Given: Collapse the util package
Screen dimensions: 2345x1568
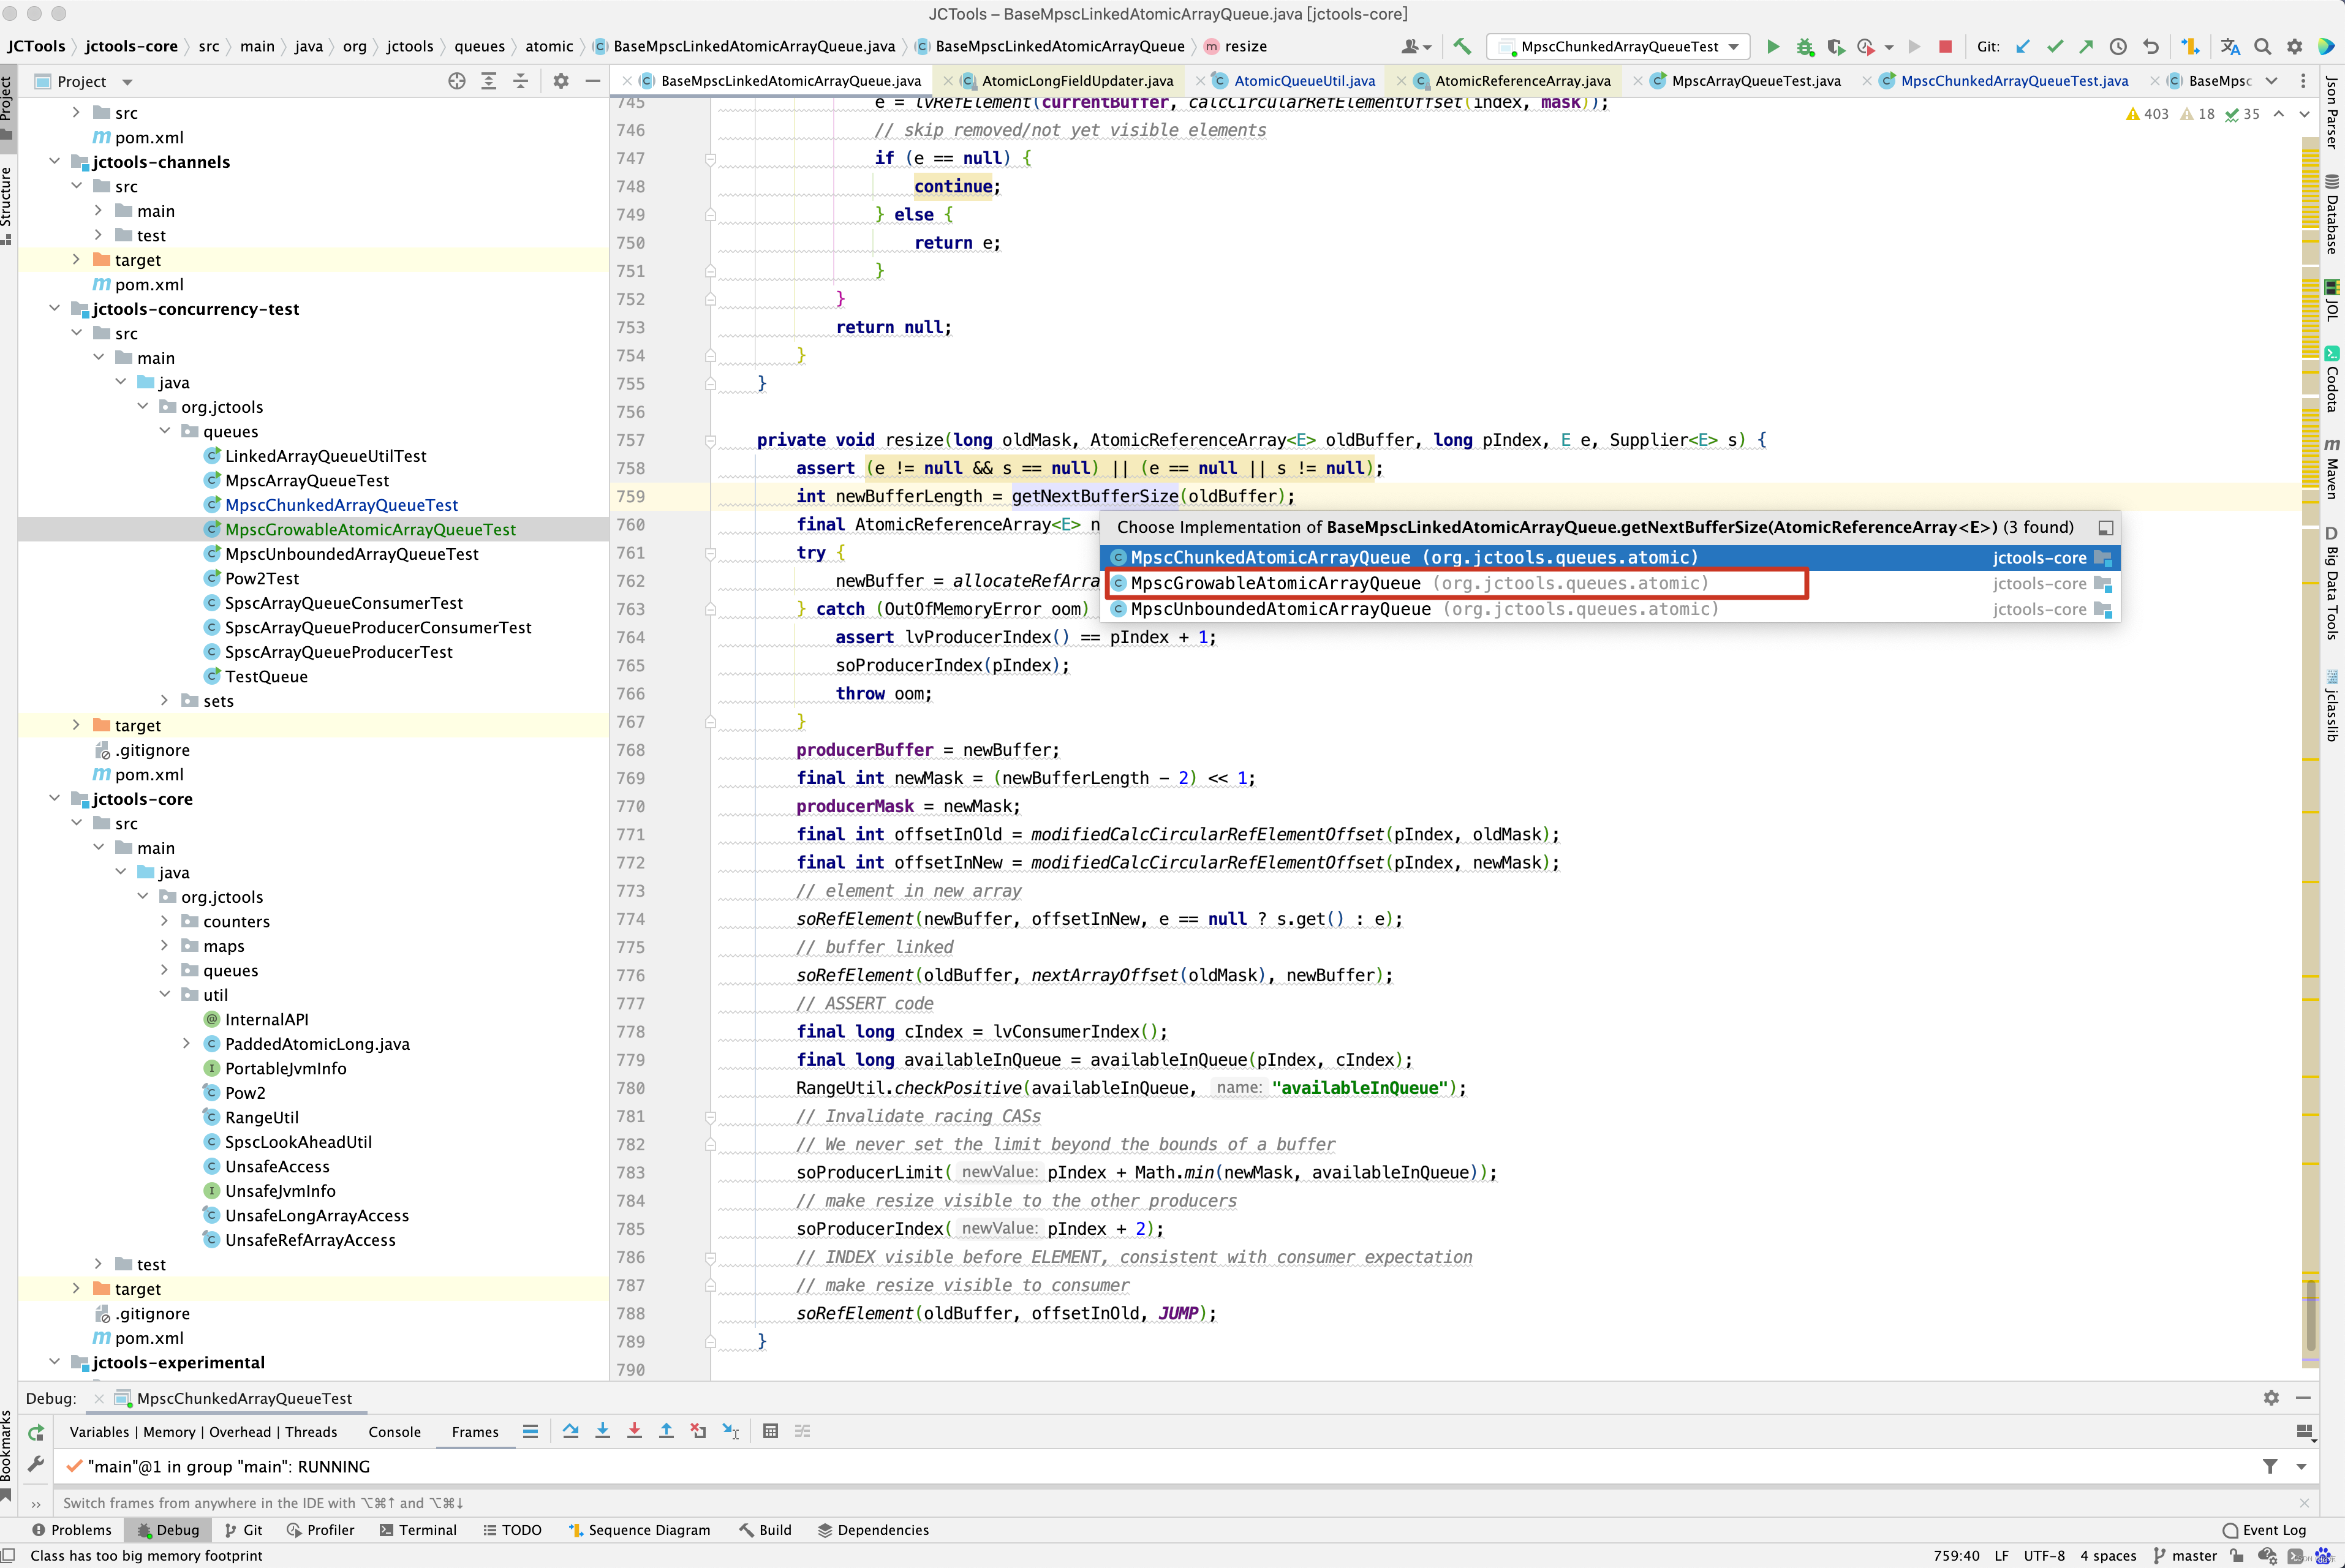Looking at the screenshot, I should coord(165,994).
